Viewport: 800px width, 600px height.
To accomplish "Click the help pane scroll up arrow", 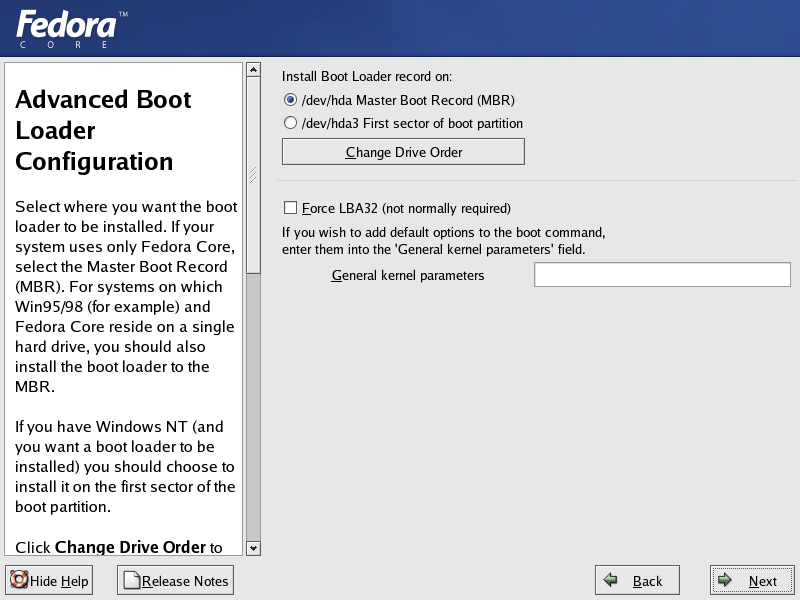I will pos(253,69).
